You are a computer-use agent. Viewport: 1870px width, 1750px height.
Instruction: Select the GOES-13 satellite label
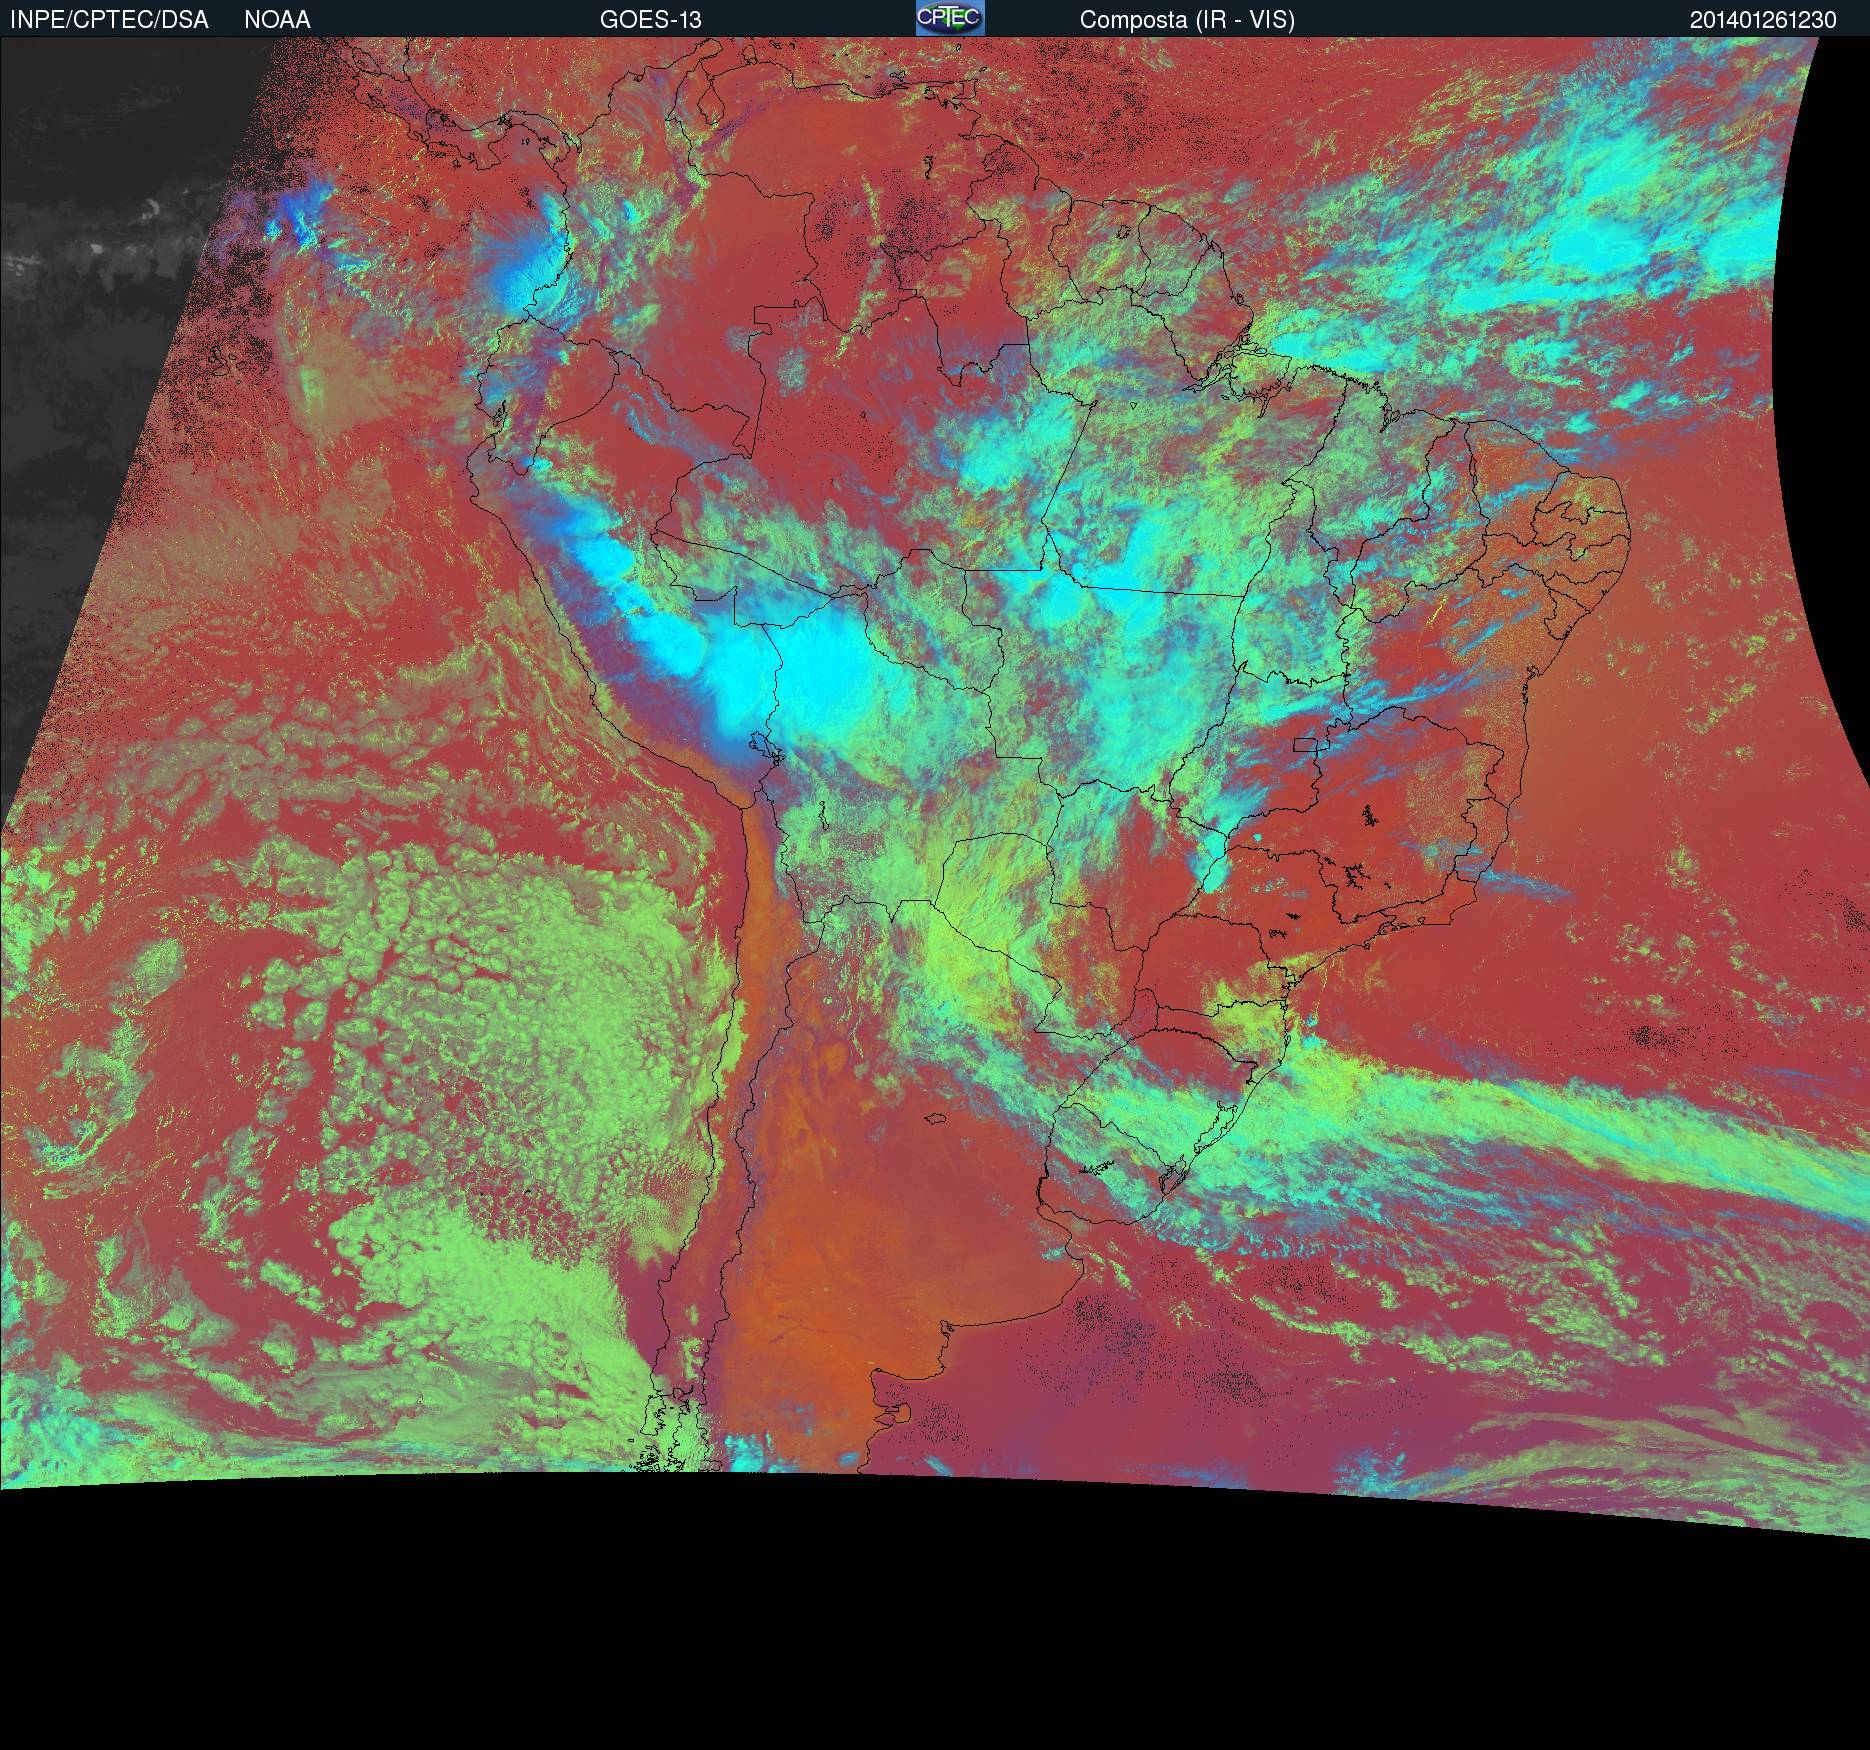650,19
